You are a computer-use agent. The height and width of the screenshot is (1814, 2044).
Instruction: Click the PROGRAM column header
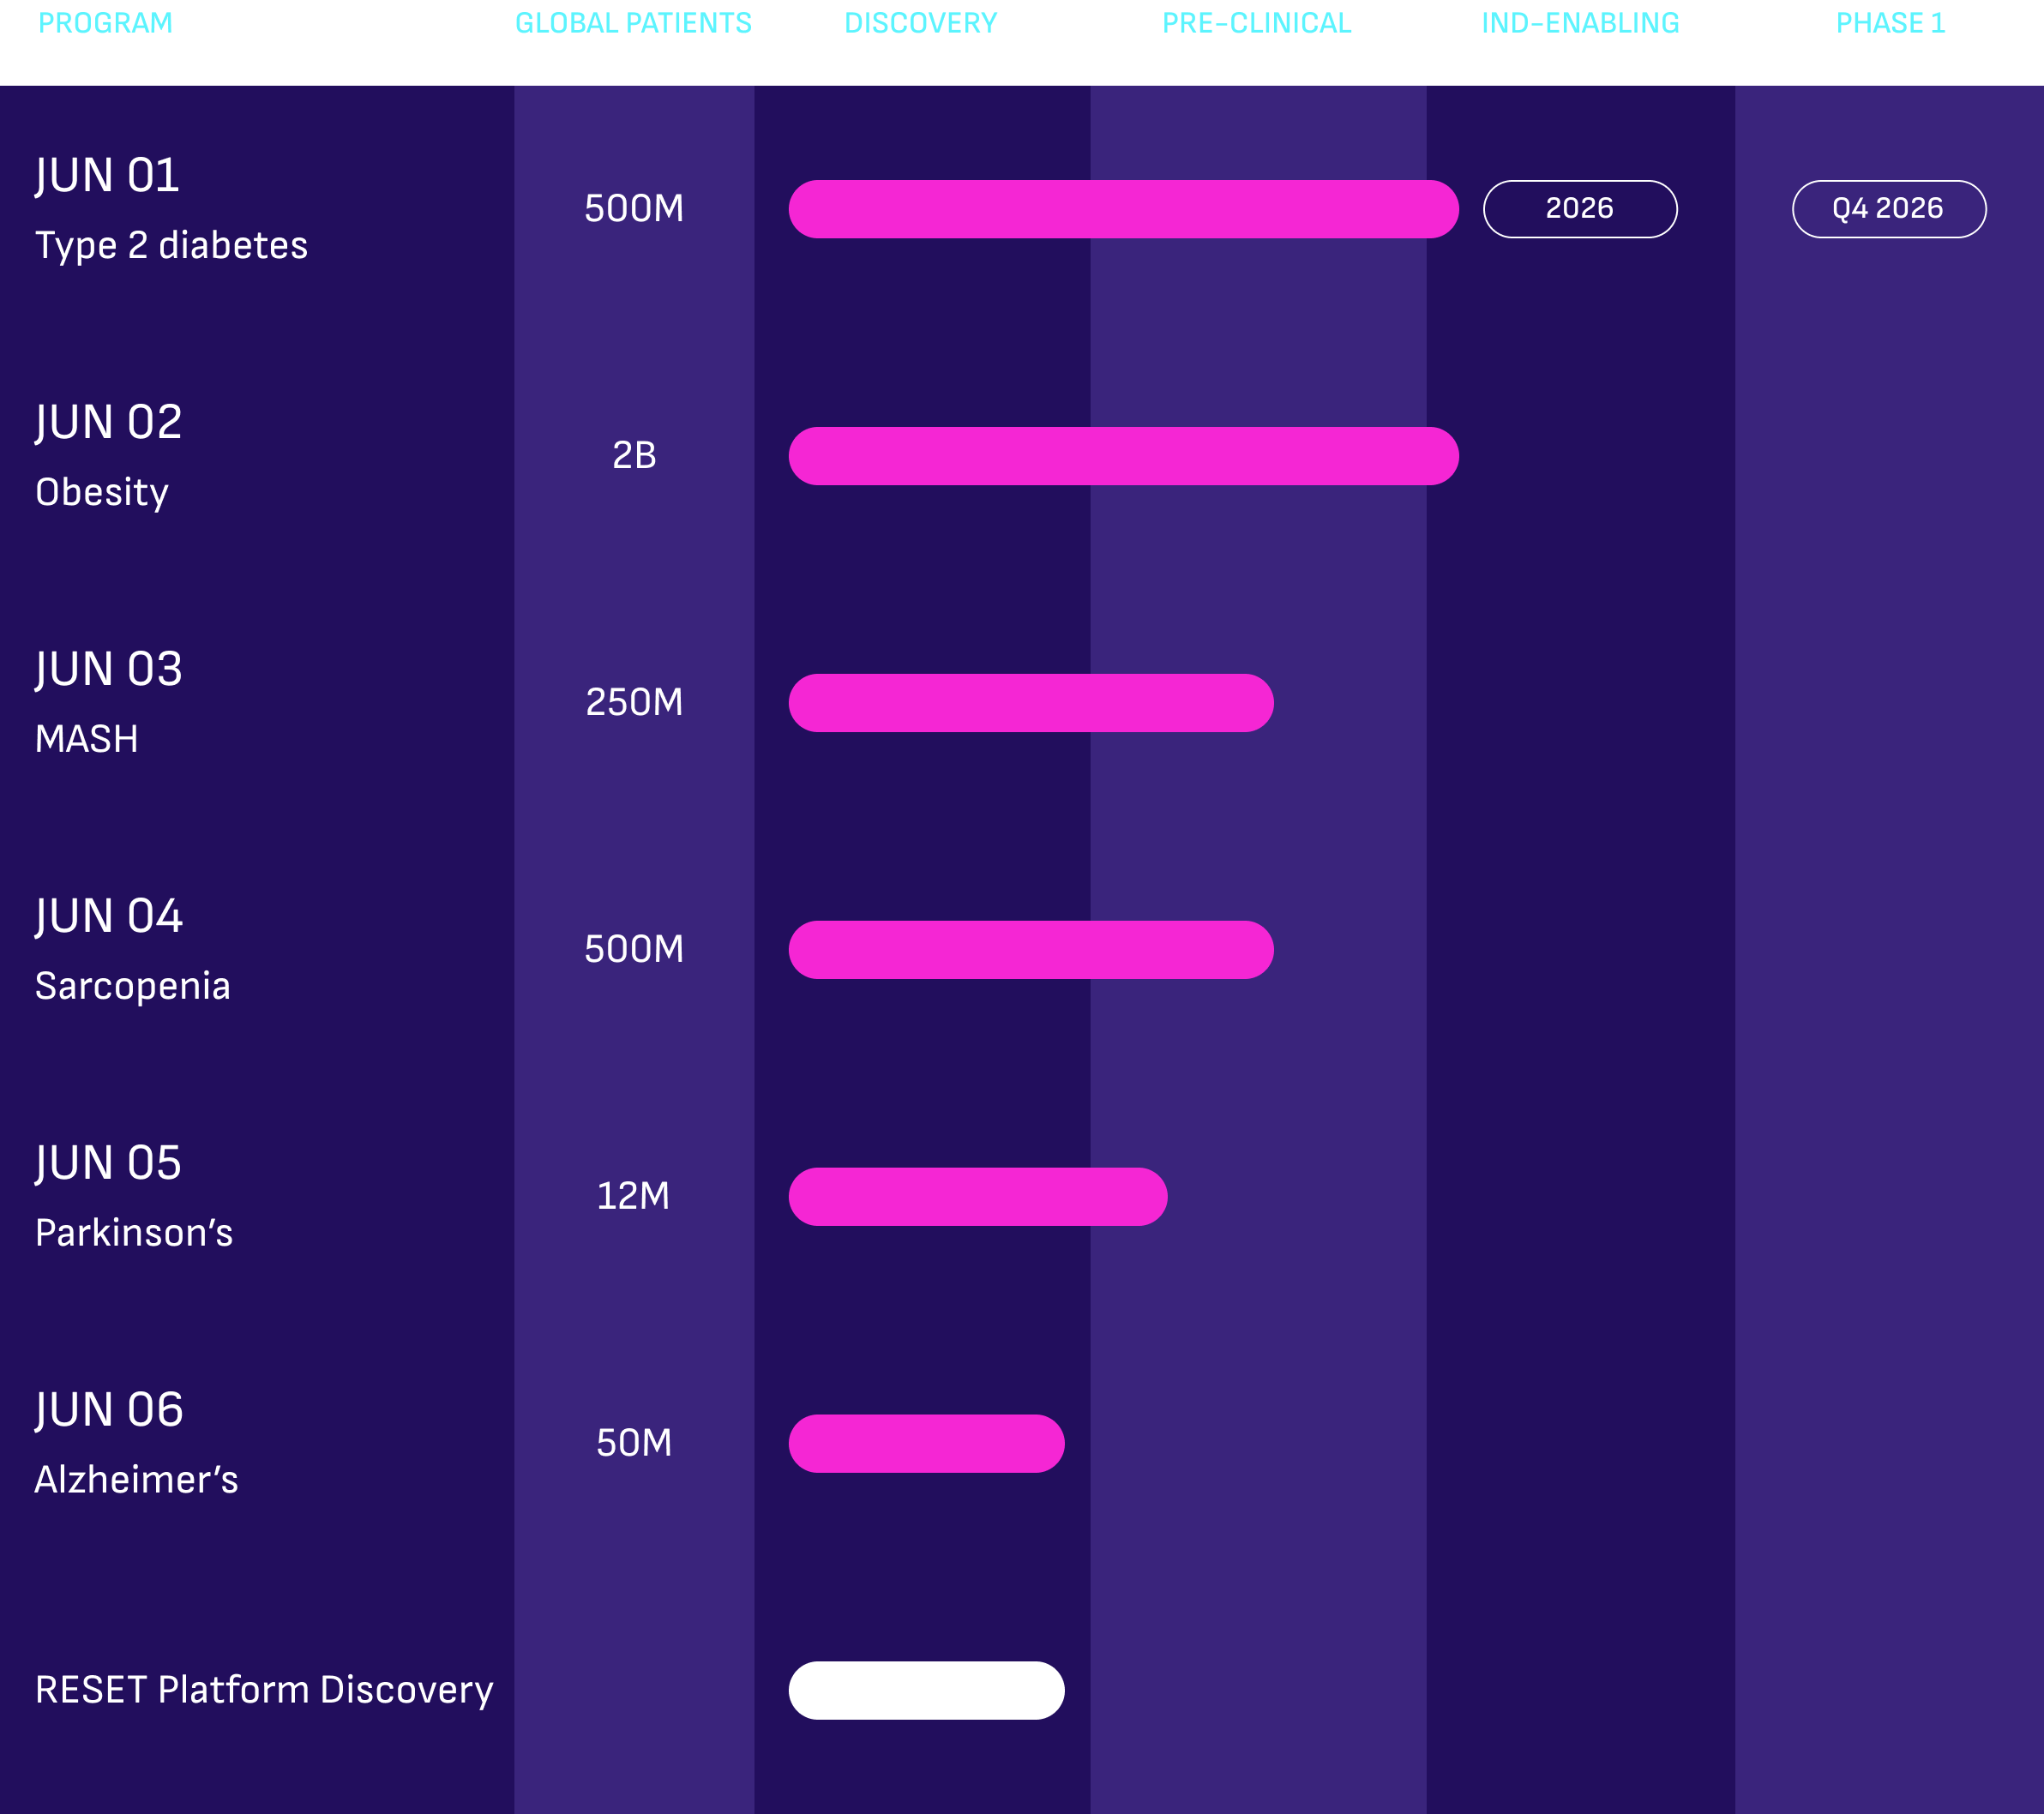point(105,23)
